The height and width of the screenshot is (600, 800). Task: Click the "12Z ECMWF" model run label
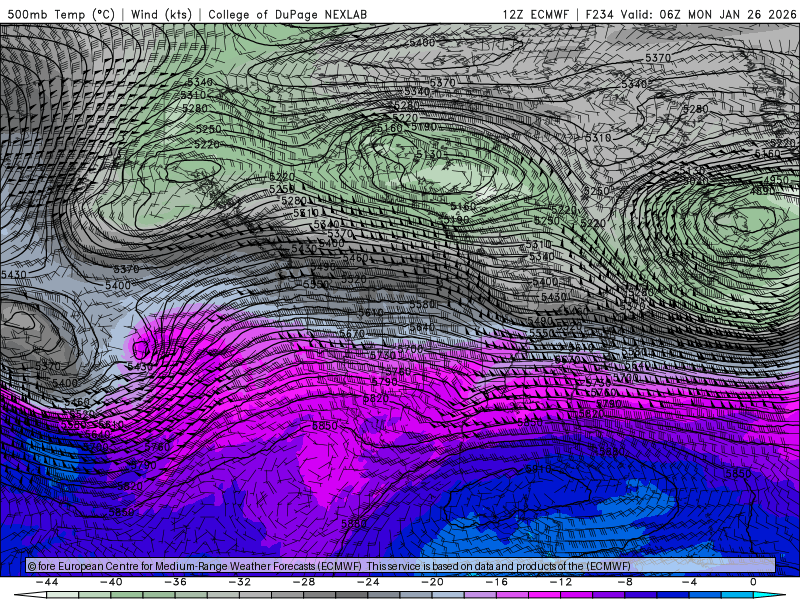pos(535,14)
